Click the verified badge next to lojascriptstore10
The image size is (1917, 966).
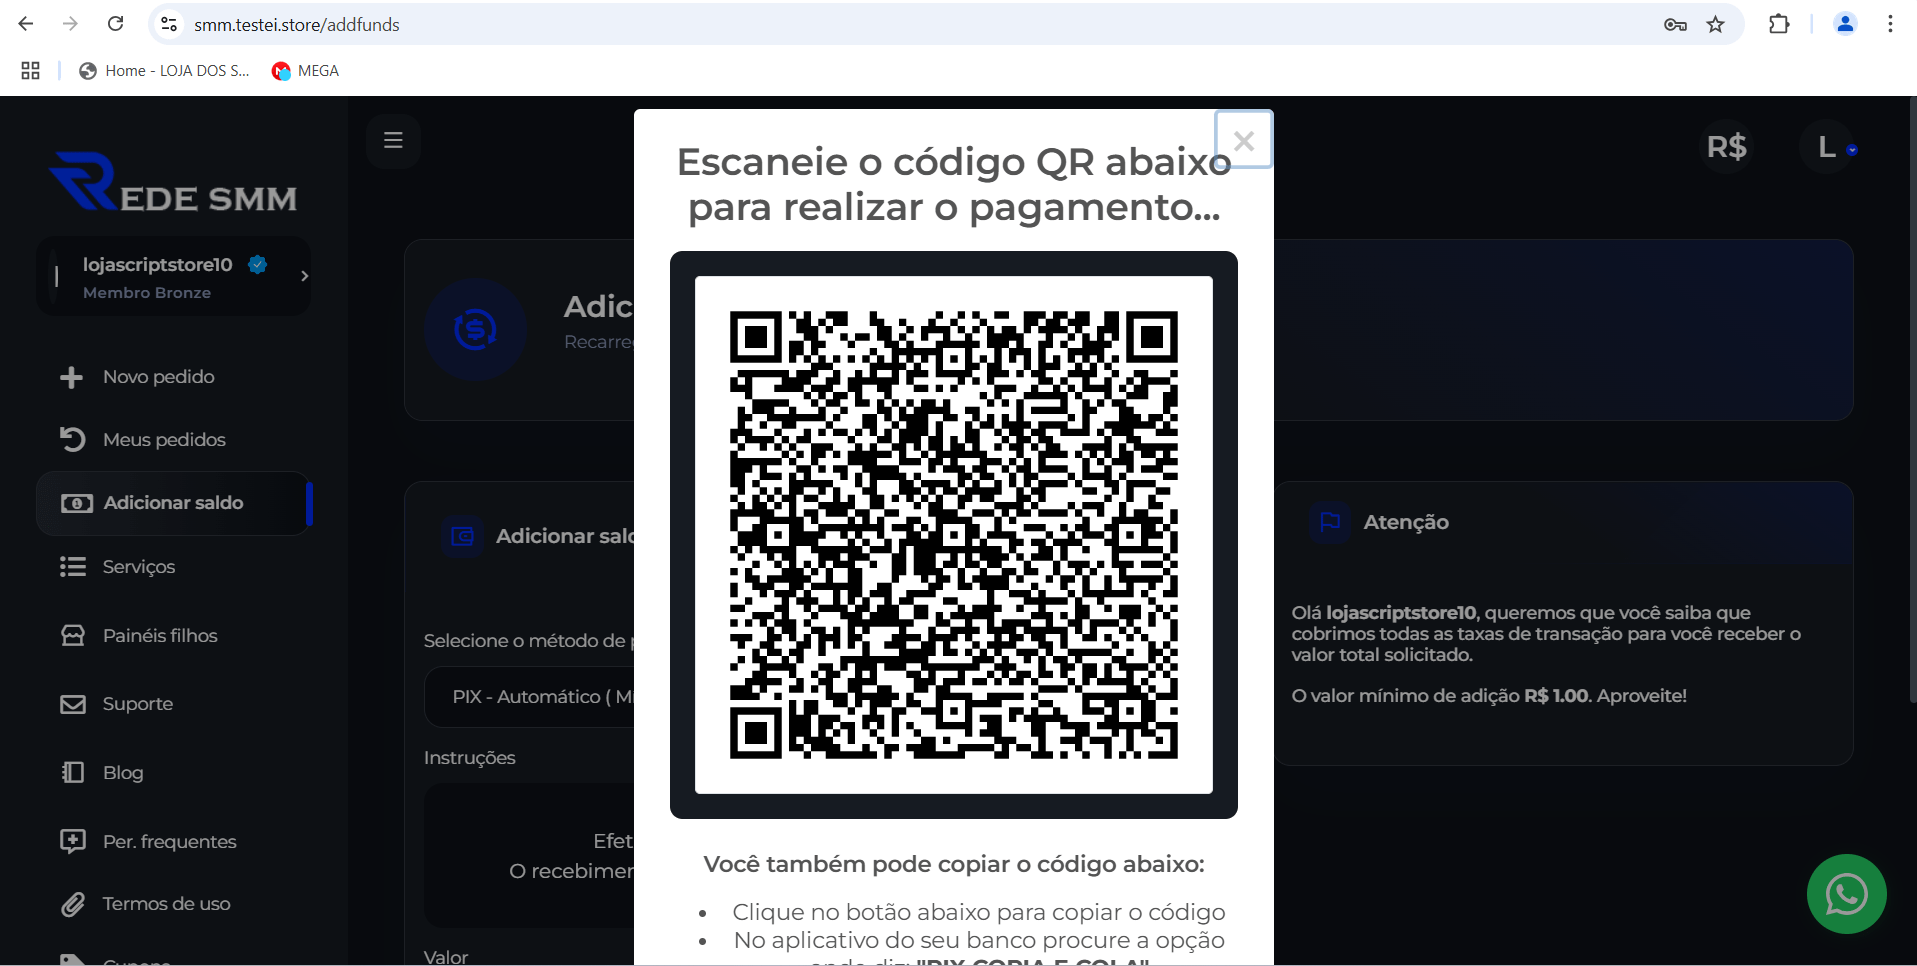258,264
